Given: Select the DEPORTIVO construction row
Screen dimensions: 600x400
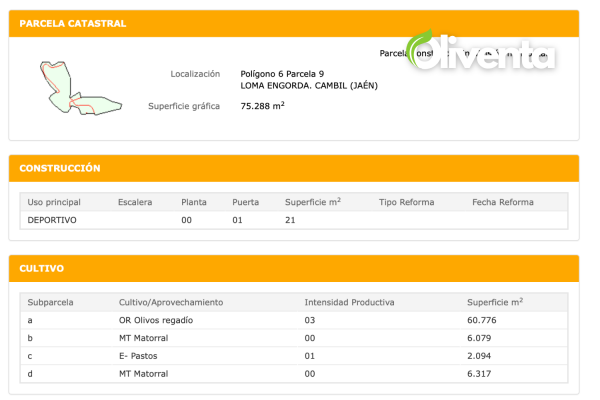Looking at the screenshot, I should pyautogui.click(x=294, y=220).
